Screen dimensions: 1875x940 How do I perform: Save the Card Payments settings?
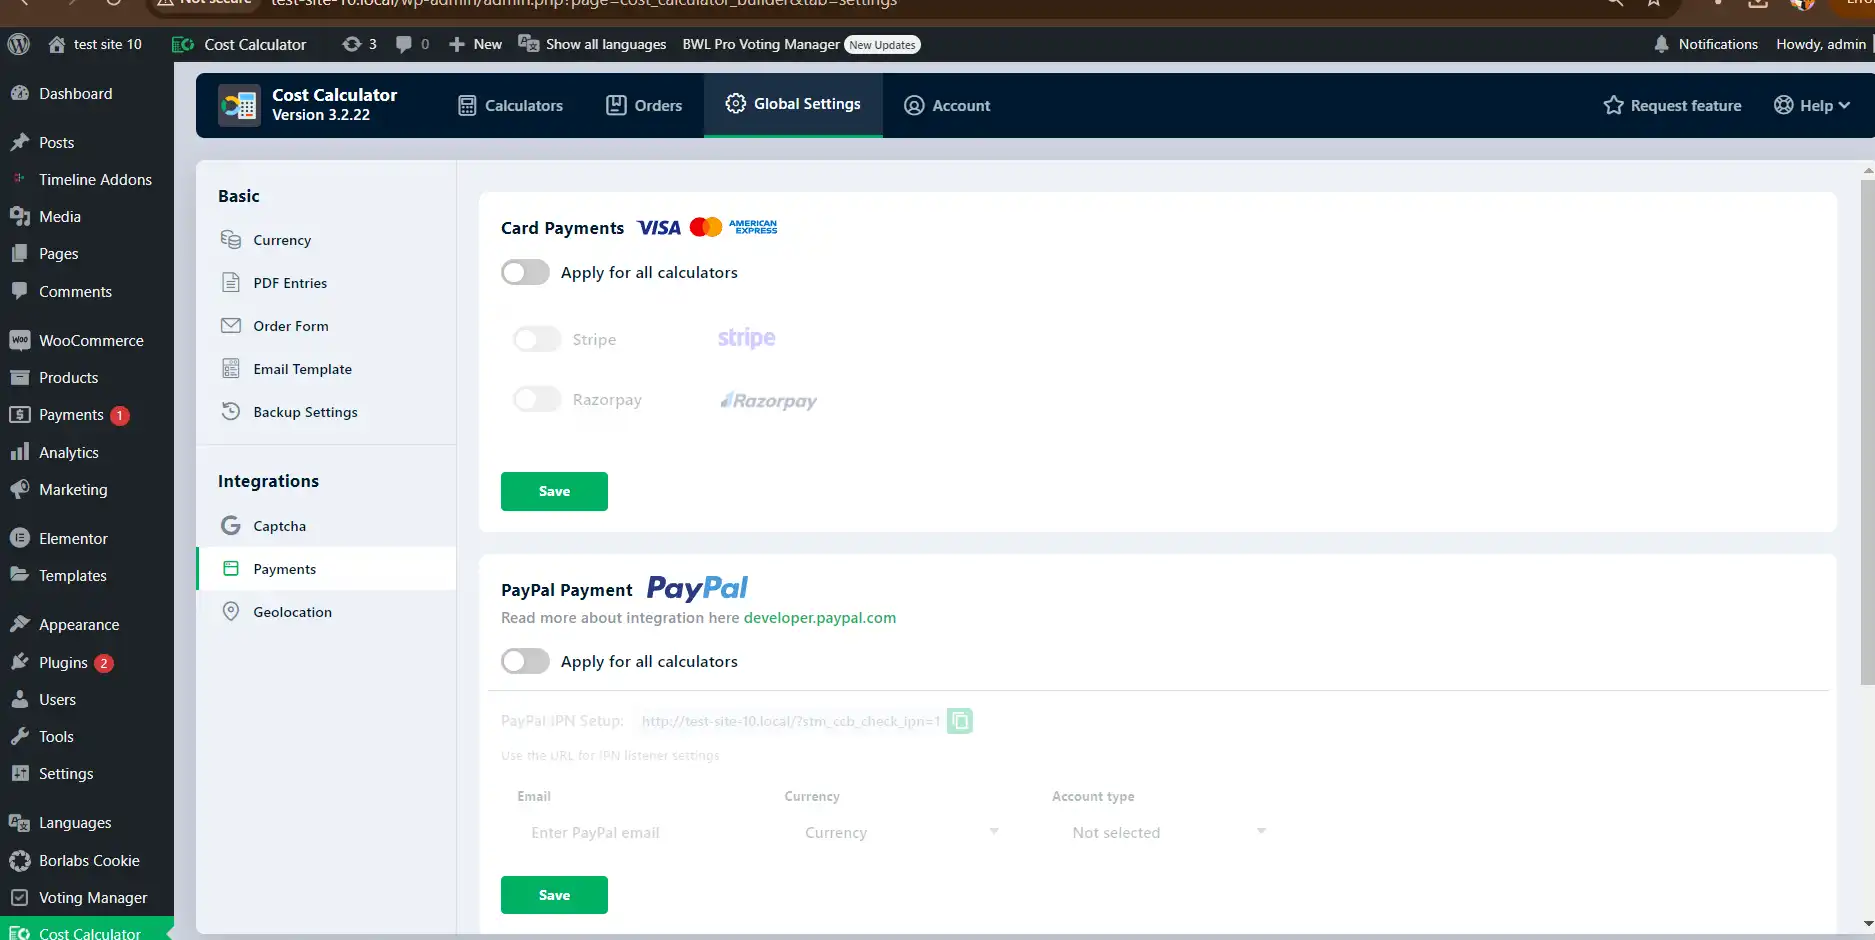tap(554, 491)
